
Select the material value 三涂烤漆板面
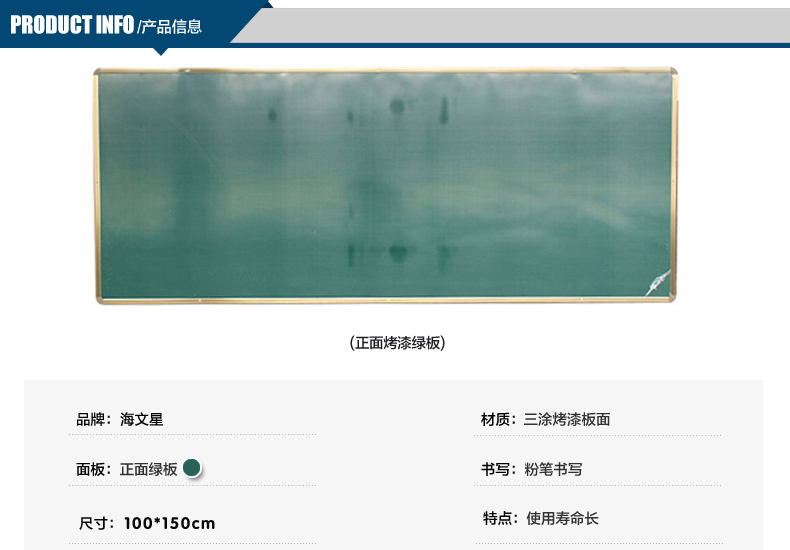pyautogui.click(x=567, y=419)
